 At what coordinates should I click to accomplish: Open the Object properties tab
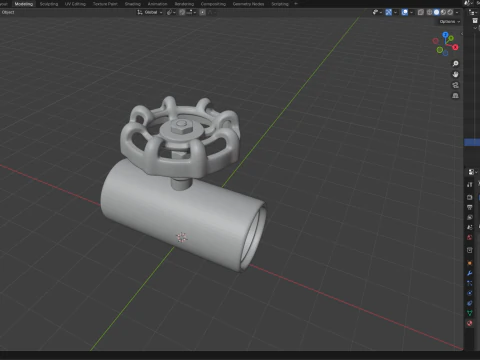point(470,263)
